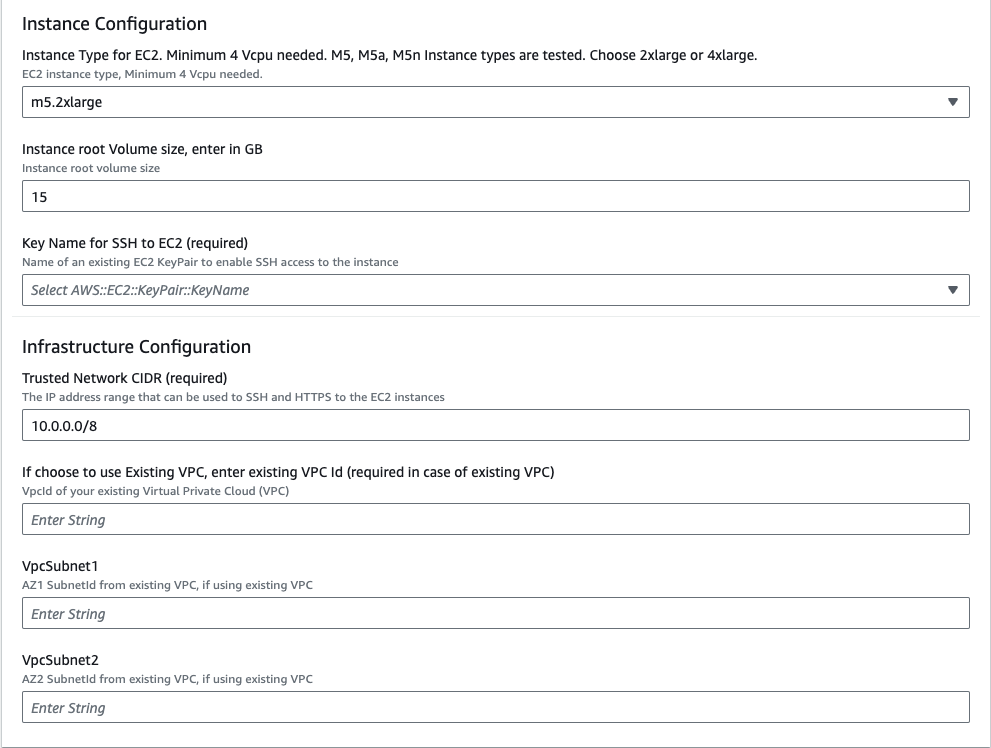Open the KeyPair KeyName dropdown
991x748 pixels.
coord(495,289)
